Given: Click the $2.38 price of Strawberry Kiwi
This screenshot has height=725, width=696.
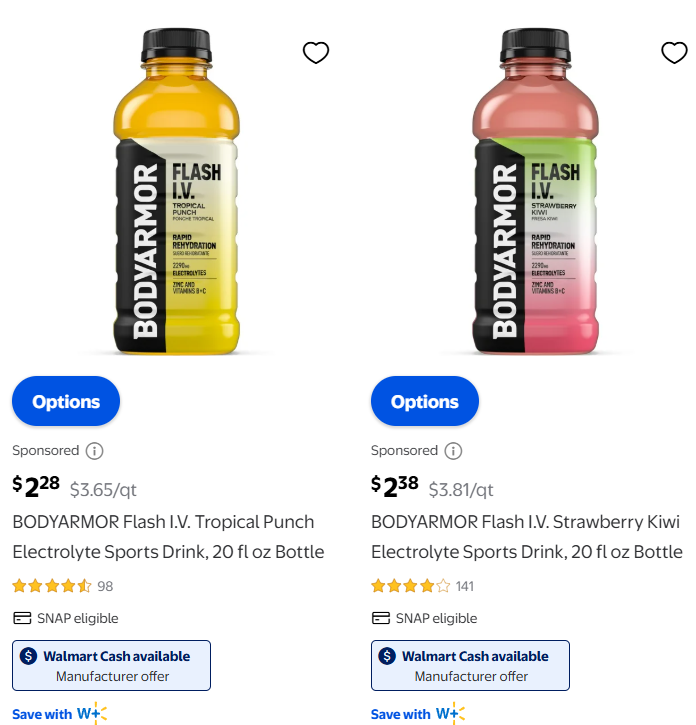Looking at the screenshot, I should 395,487.
